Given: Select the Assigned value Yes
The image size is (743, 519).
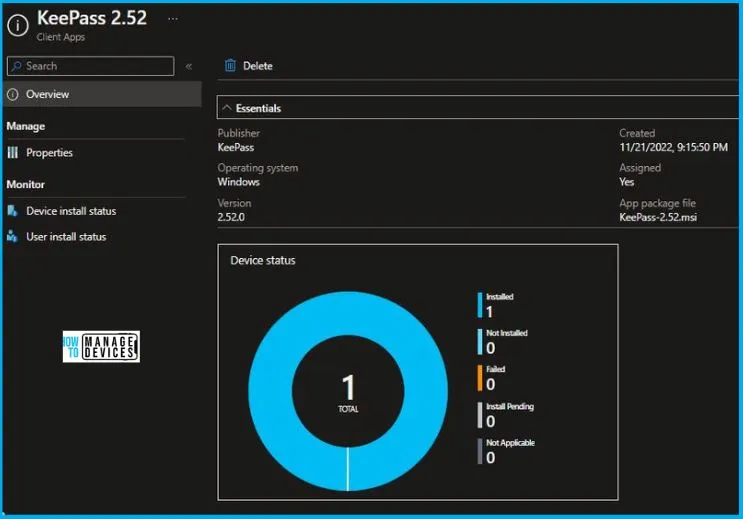Looking at the screenshot, I should (x=626, y=182).
